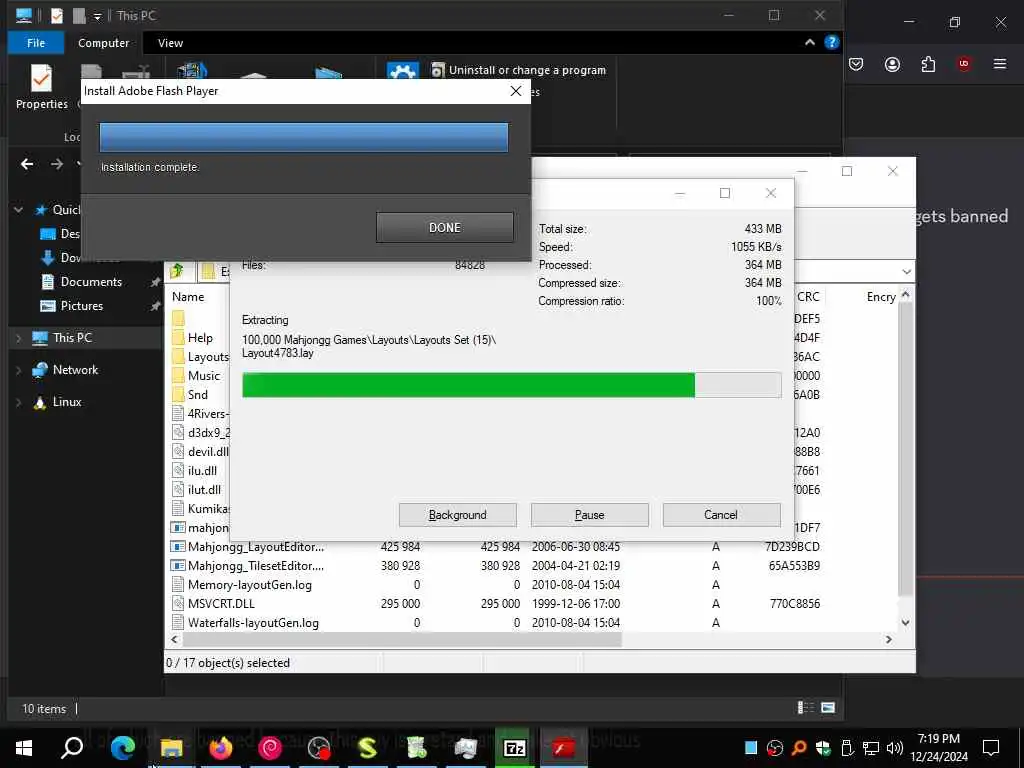Select the Help folder in 7-Zip list
Screen dimensions: 1024x768
pyautogui.click(x=200, y=338)
